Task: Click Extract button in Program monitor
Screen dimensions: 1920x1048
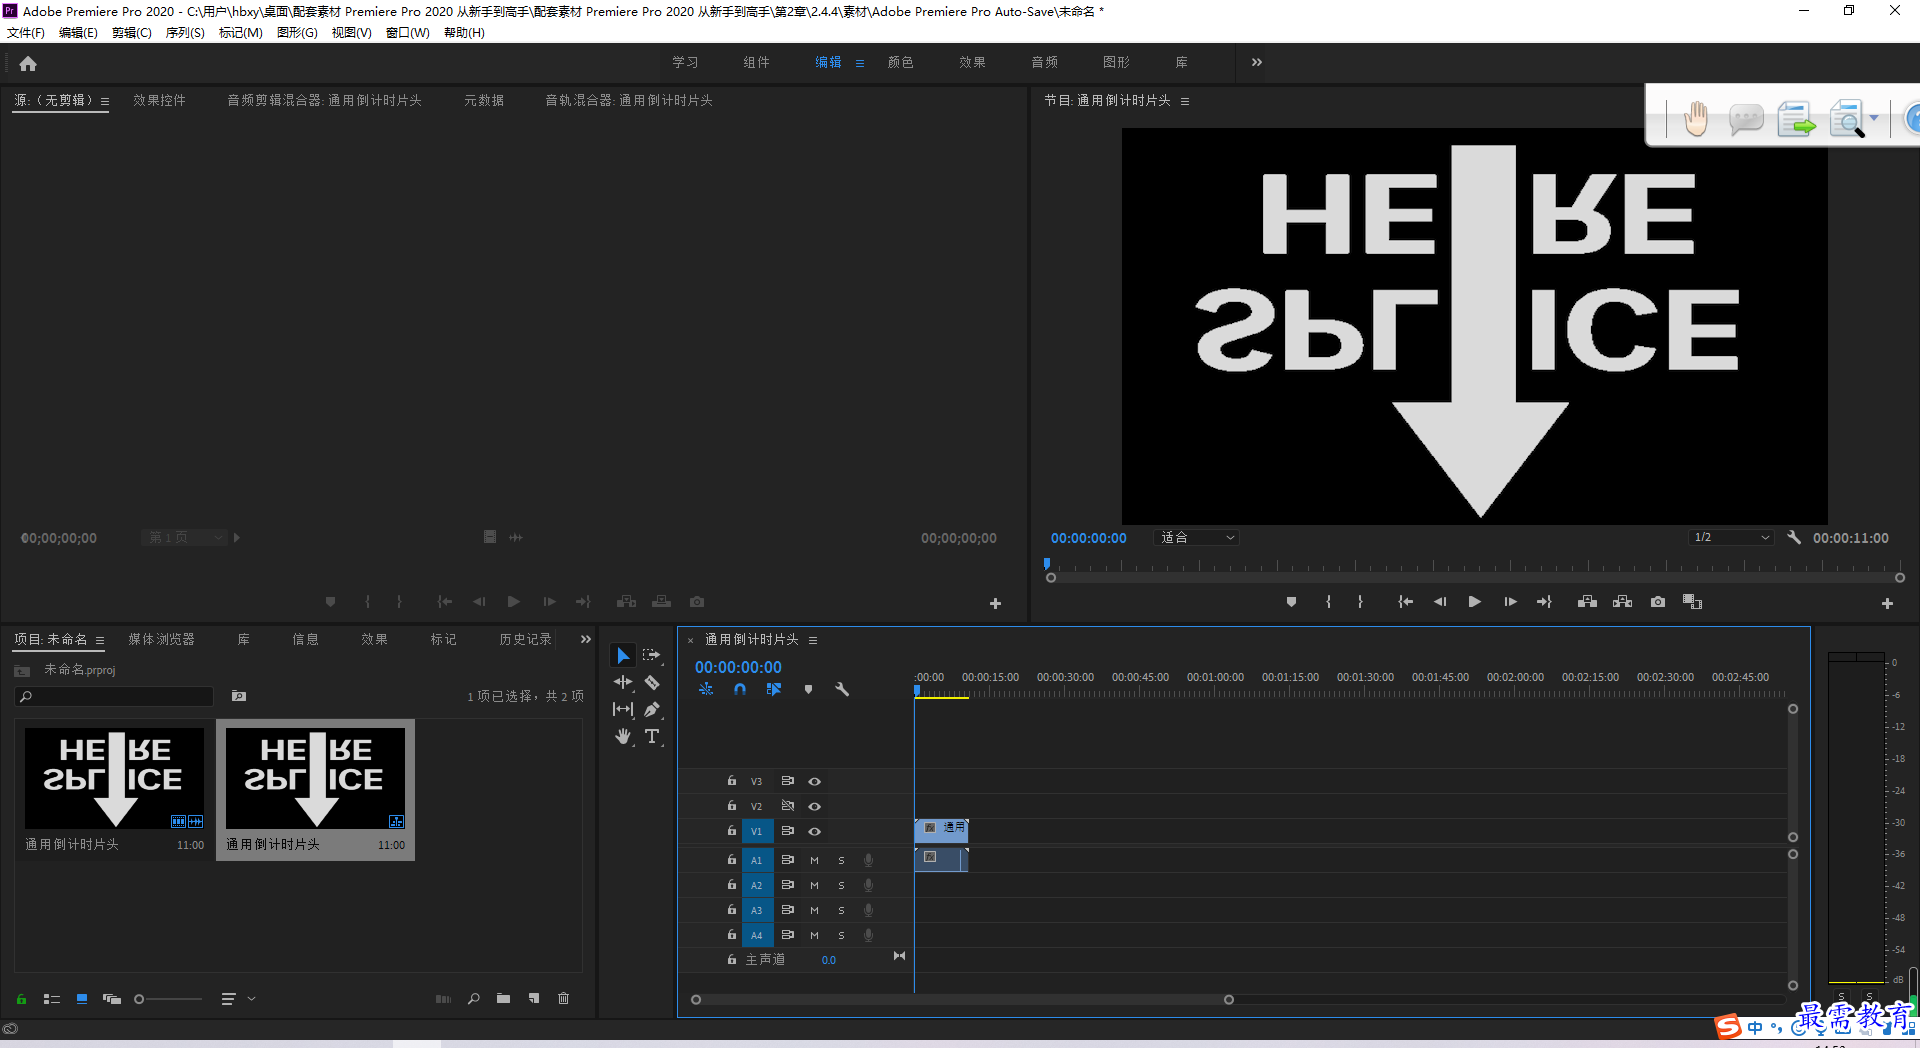Action: click(1622, 602)
